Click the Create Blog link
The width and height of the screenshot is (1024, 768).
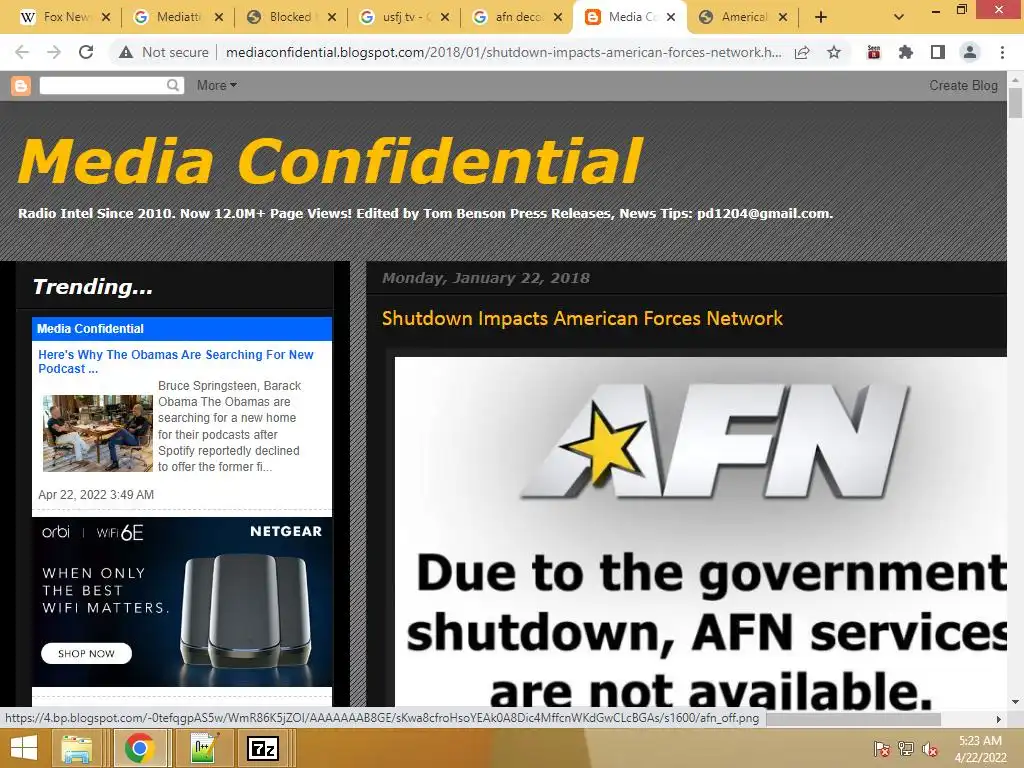(x=963, y=86)
